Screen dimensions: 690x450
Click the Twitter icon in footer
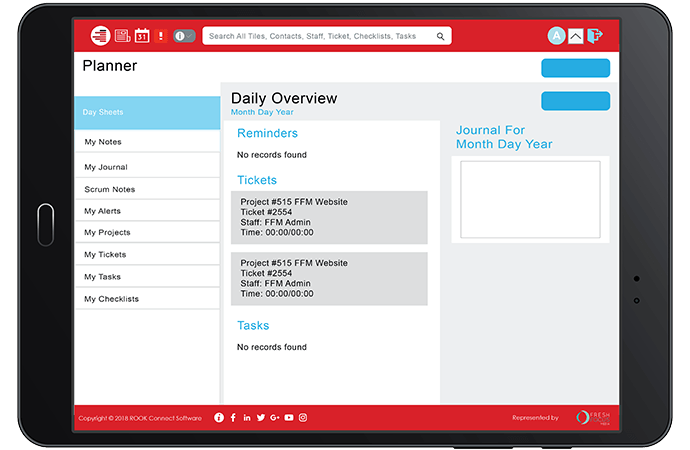261,417
